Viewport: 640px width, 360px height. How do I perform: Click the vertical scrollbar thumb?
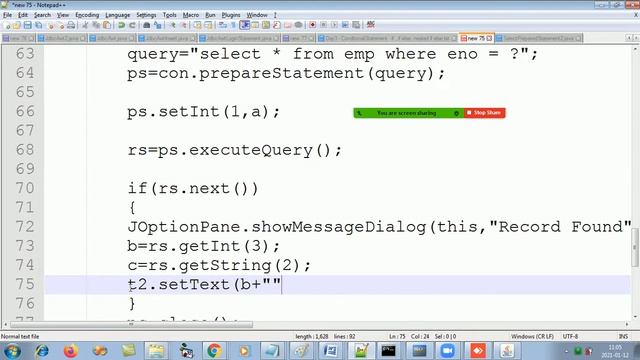click(x=635, y=247)
